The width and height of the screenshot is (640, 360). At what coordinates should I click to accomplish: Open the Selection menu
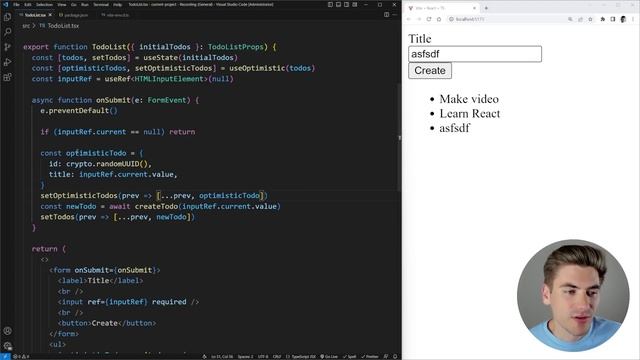44,4
